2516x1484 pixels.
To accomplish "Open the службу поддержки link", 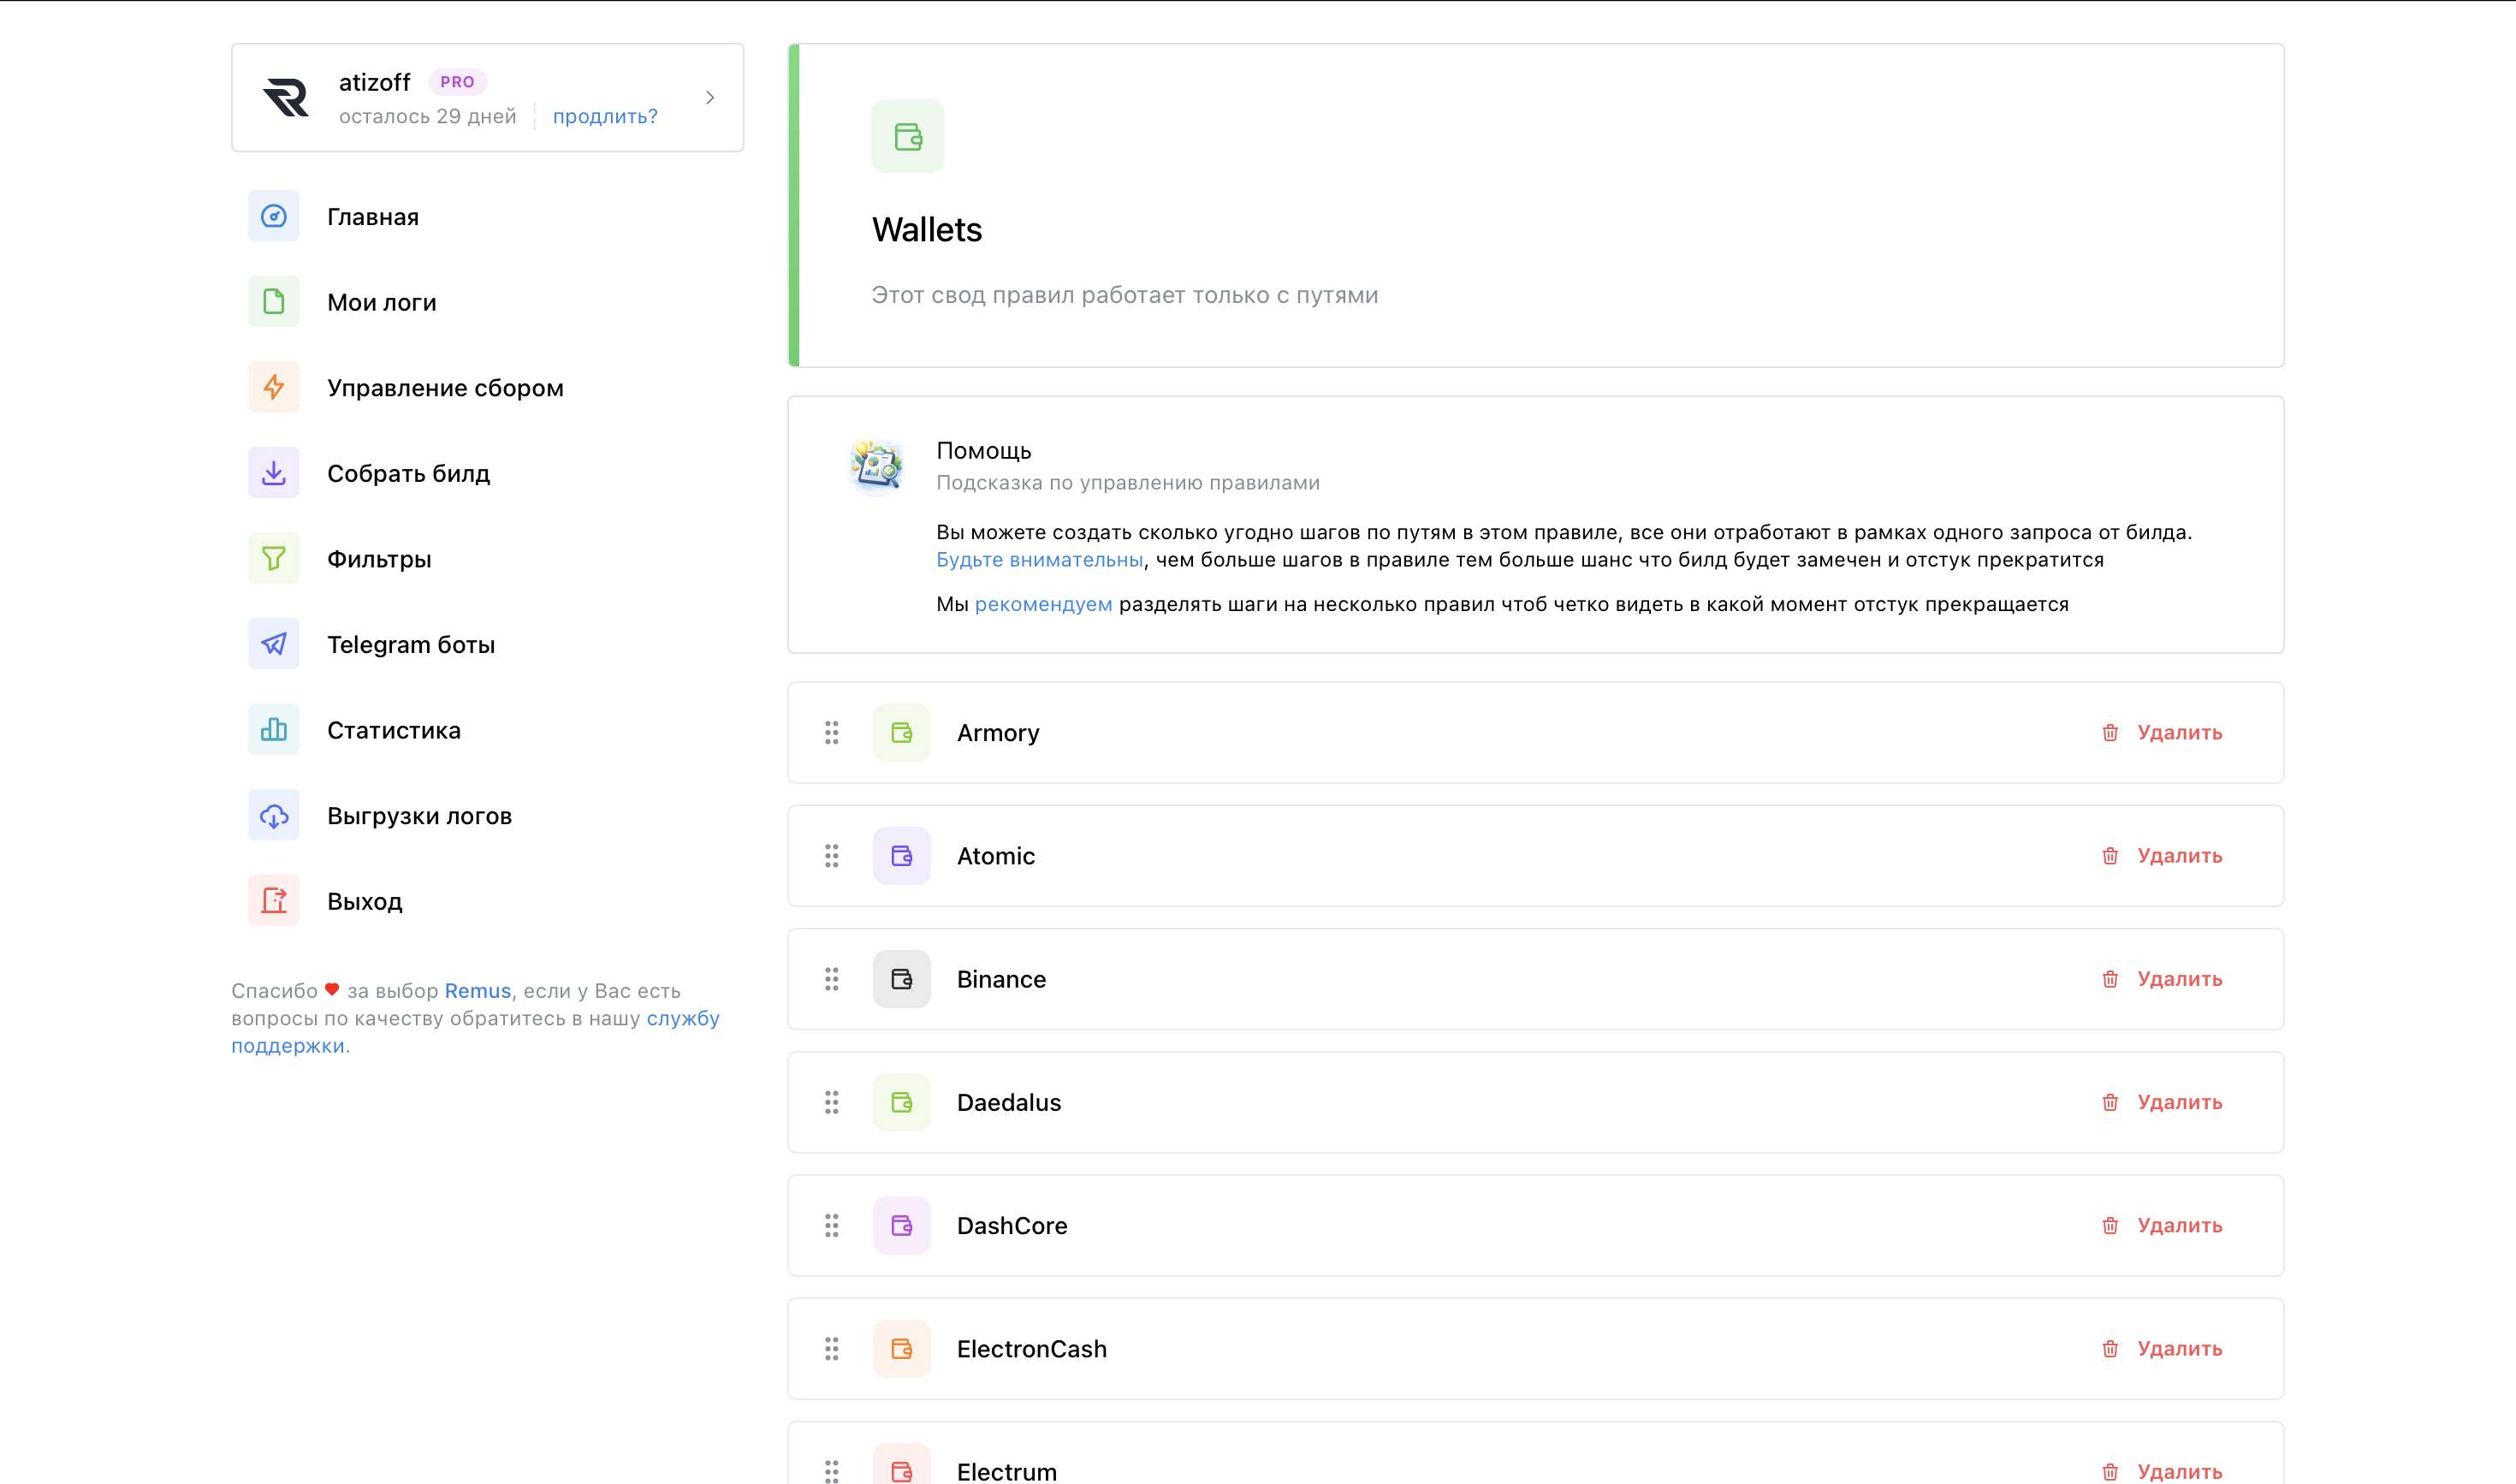I will [x=682, y=1018].
